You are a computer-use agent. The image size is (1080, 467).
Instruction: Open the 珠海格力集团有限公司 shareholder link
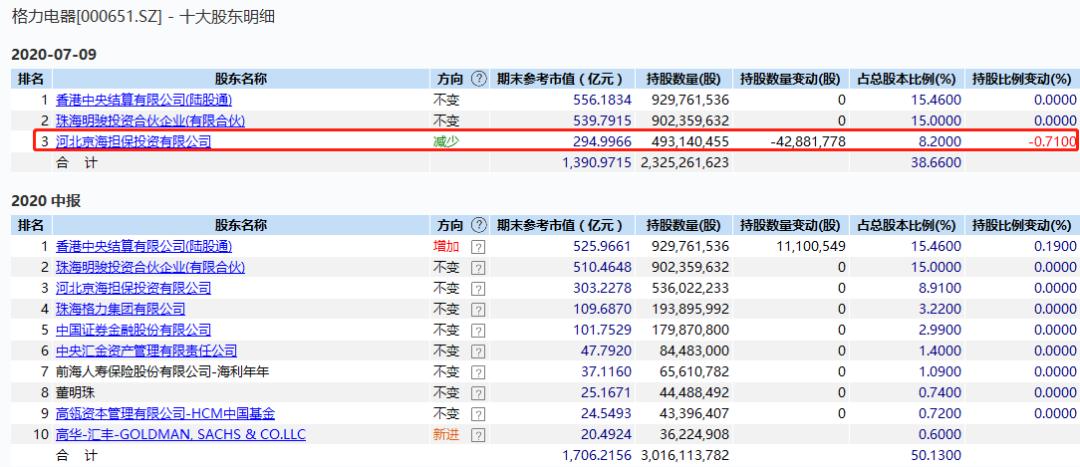click(x=121, y=309)
